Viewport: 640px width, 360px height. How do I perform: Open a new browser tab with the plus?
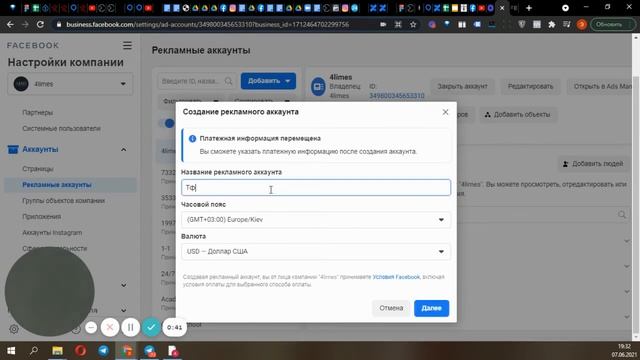point(529,8)
